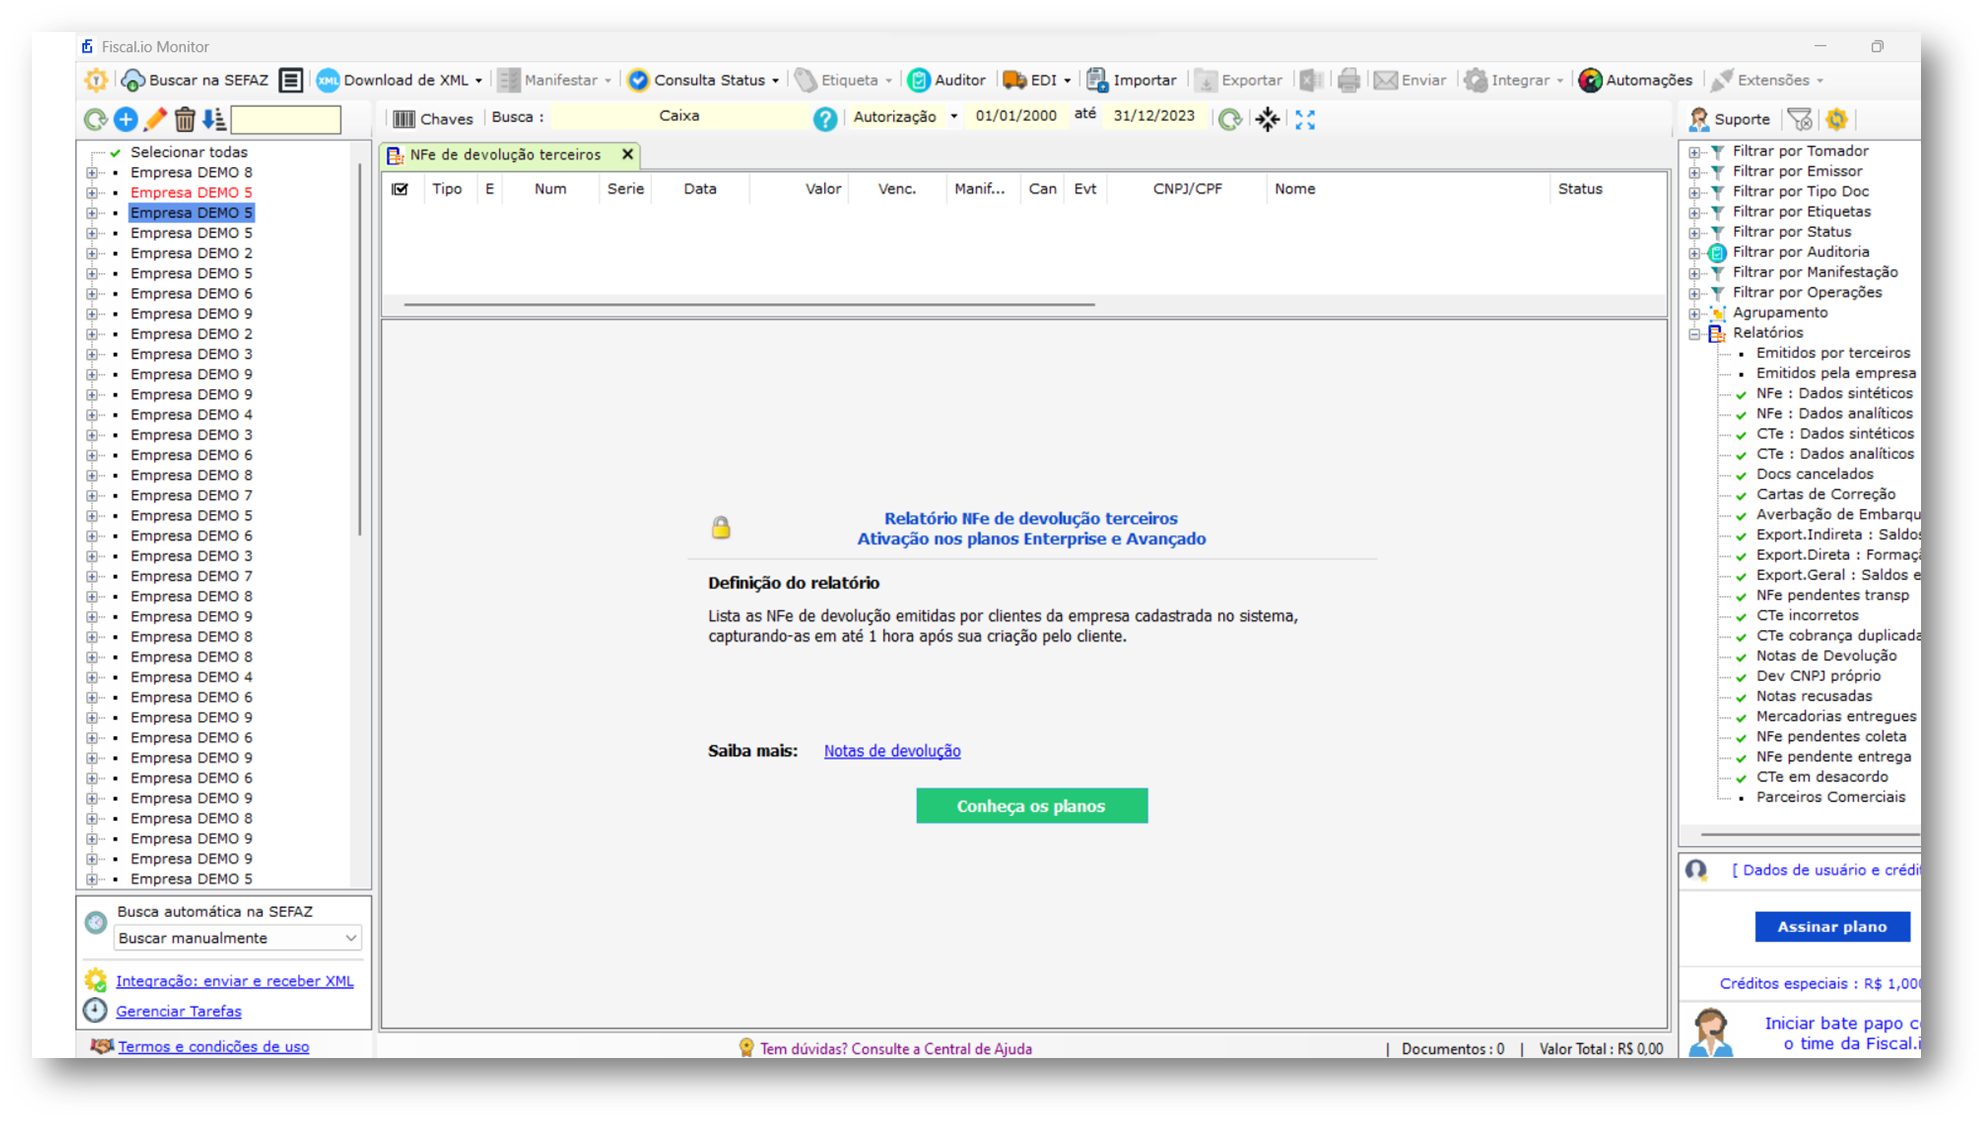This screenshot has height=1123, width=1986.
Task: Open the Consulta Status dropdown arrow
Action: (775, 81)
